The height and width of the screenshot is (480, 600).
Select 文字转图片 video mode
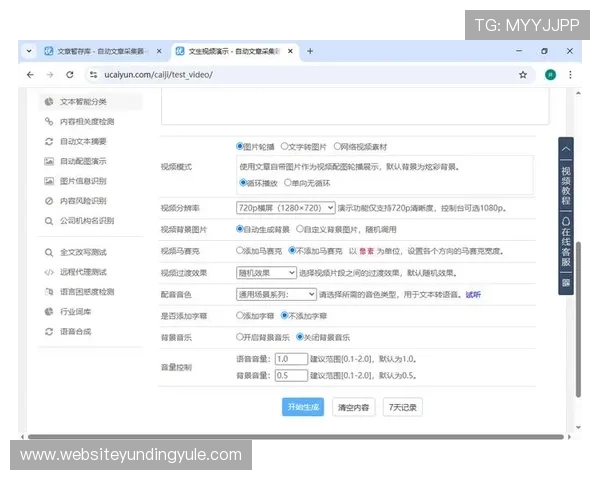[284, 146]
